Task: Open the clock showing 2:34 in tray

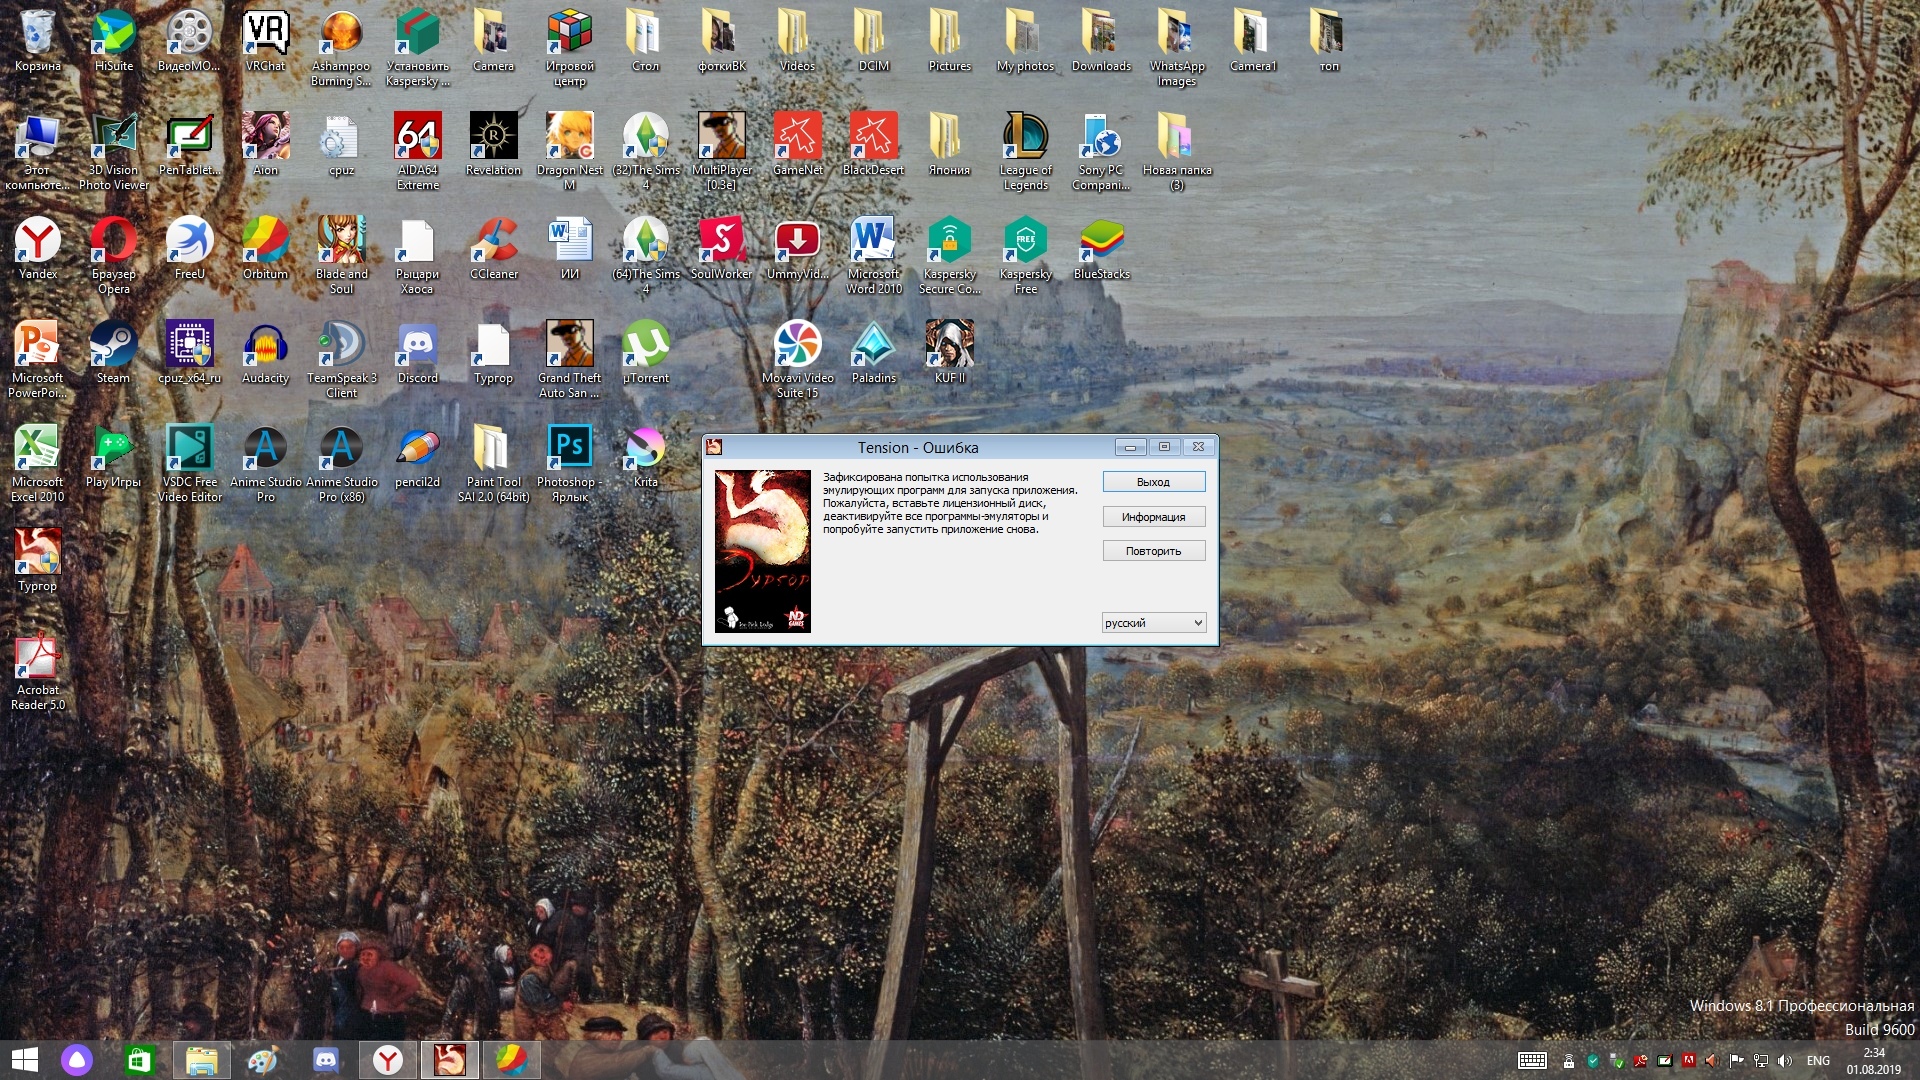Action: point(1874,1061)
